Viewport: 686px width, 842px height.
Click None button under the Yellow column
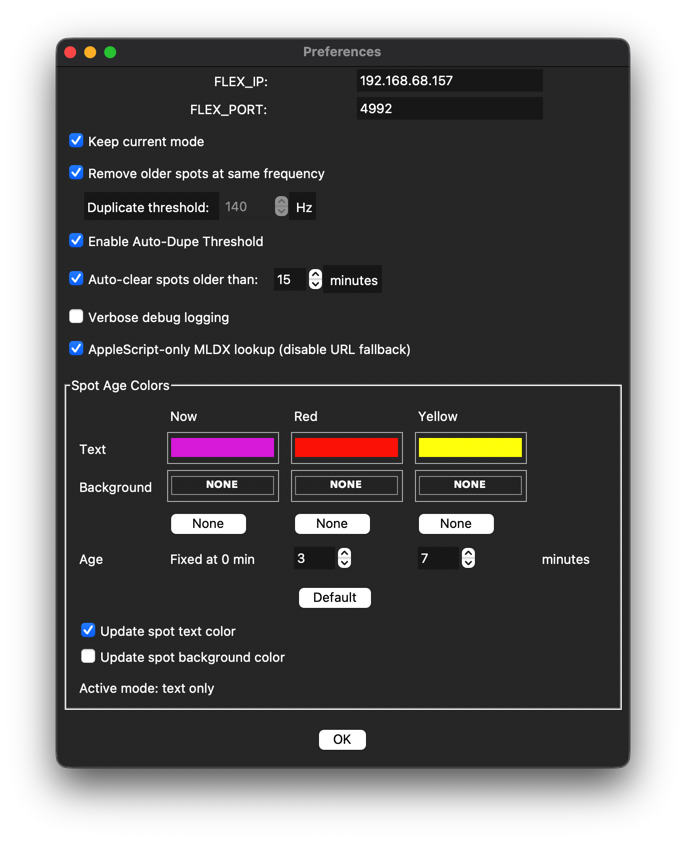[456, 524]
